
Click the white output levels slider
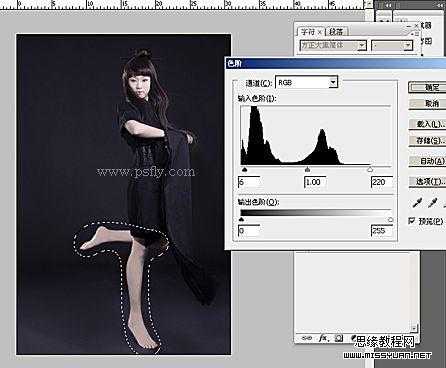point(390,219)
